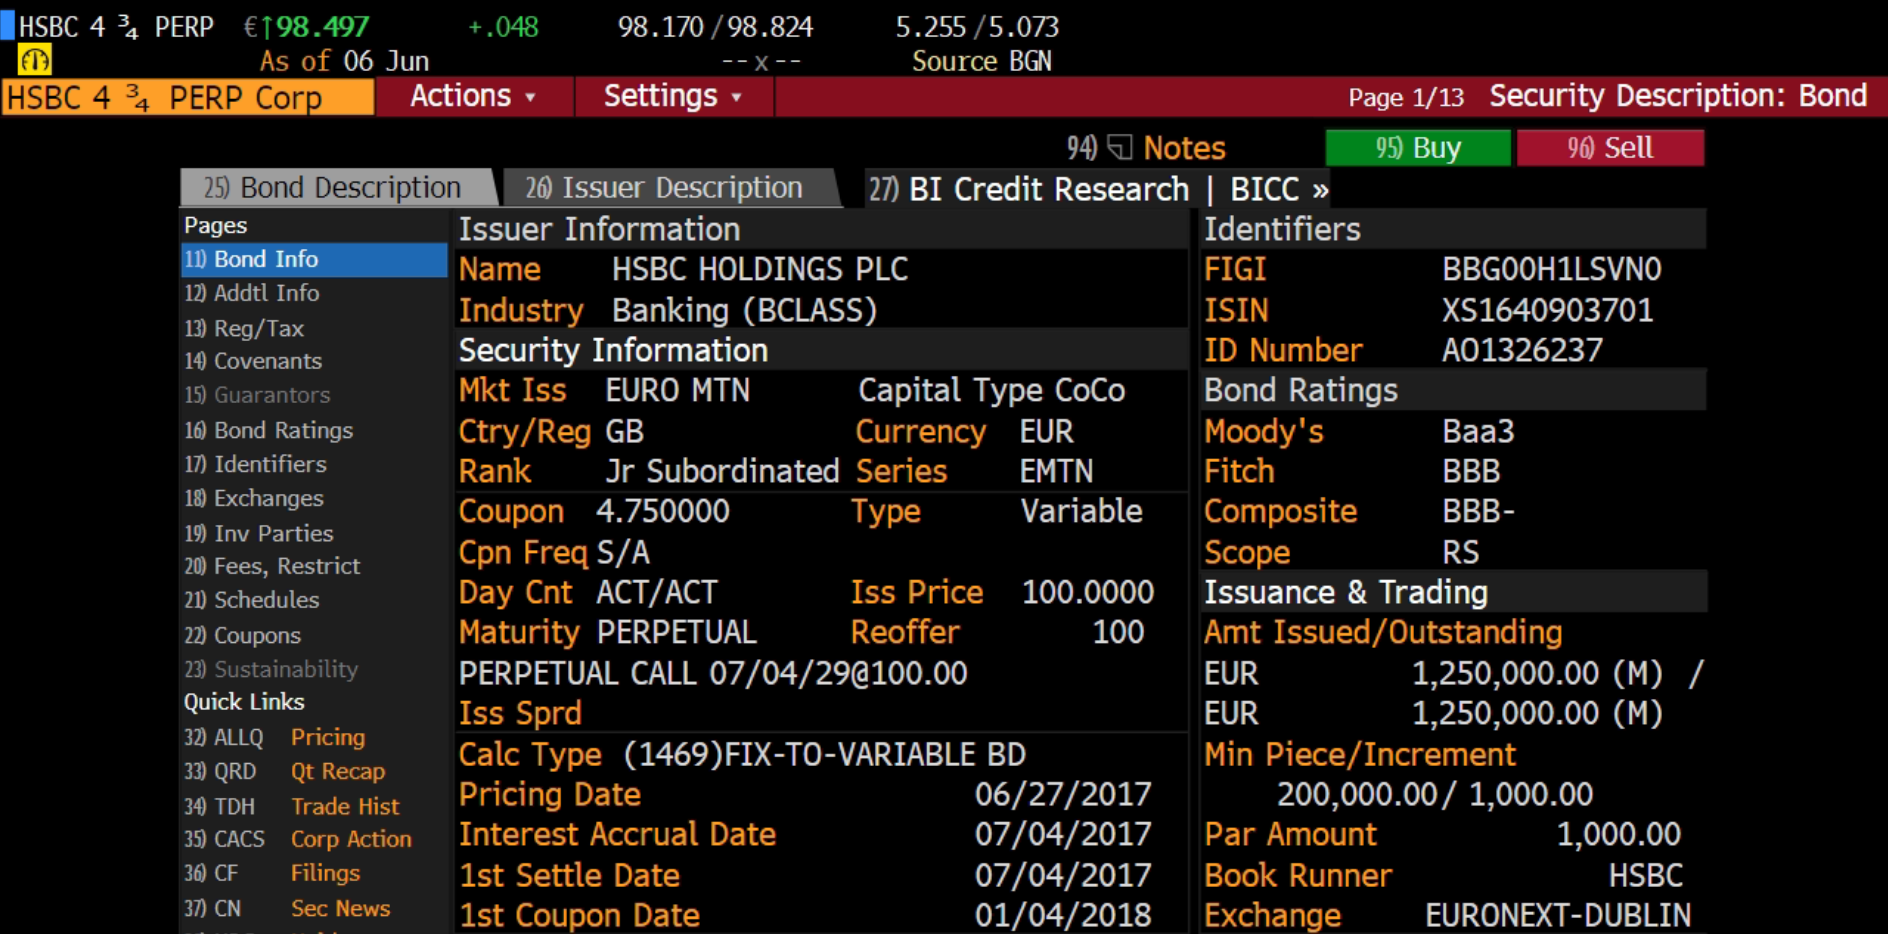
Task: Select the Reg/Tax page
Action: pyautogui.click(x=313, y=328)
